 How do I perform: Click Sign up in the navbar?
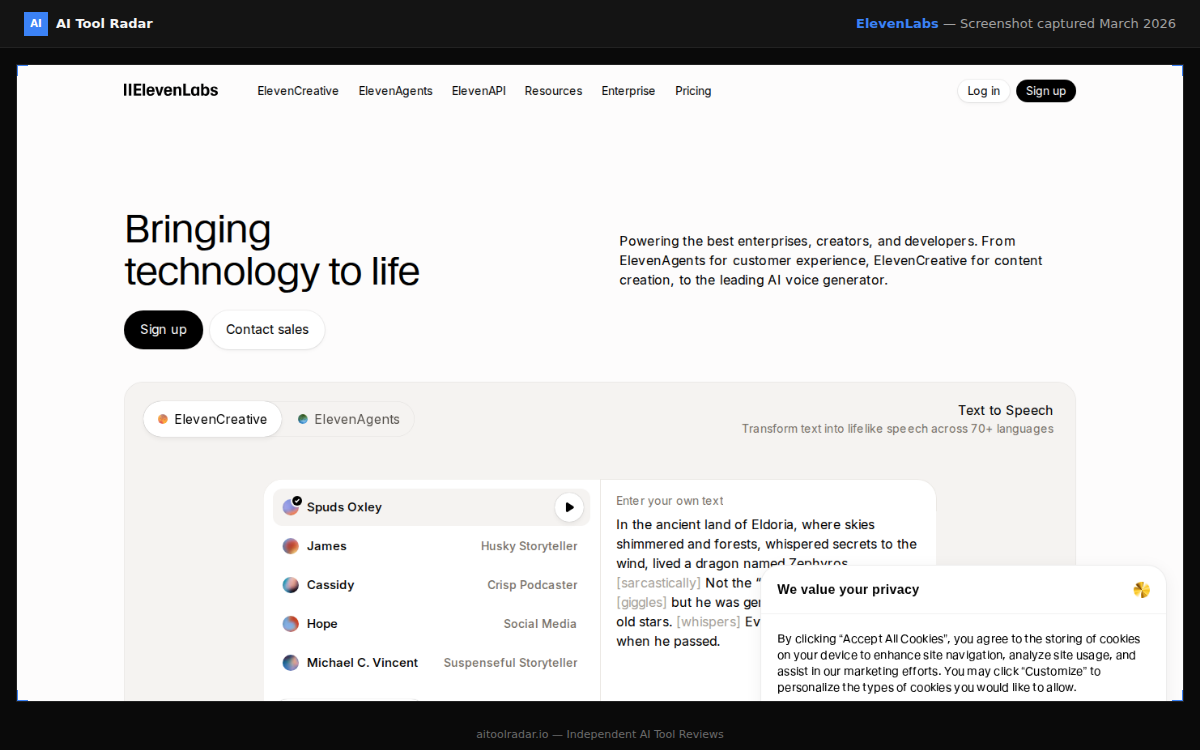[1046, 91]
